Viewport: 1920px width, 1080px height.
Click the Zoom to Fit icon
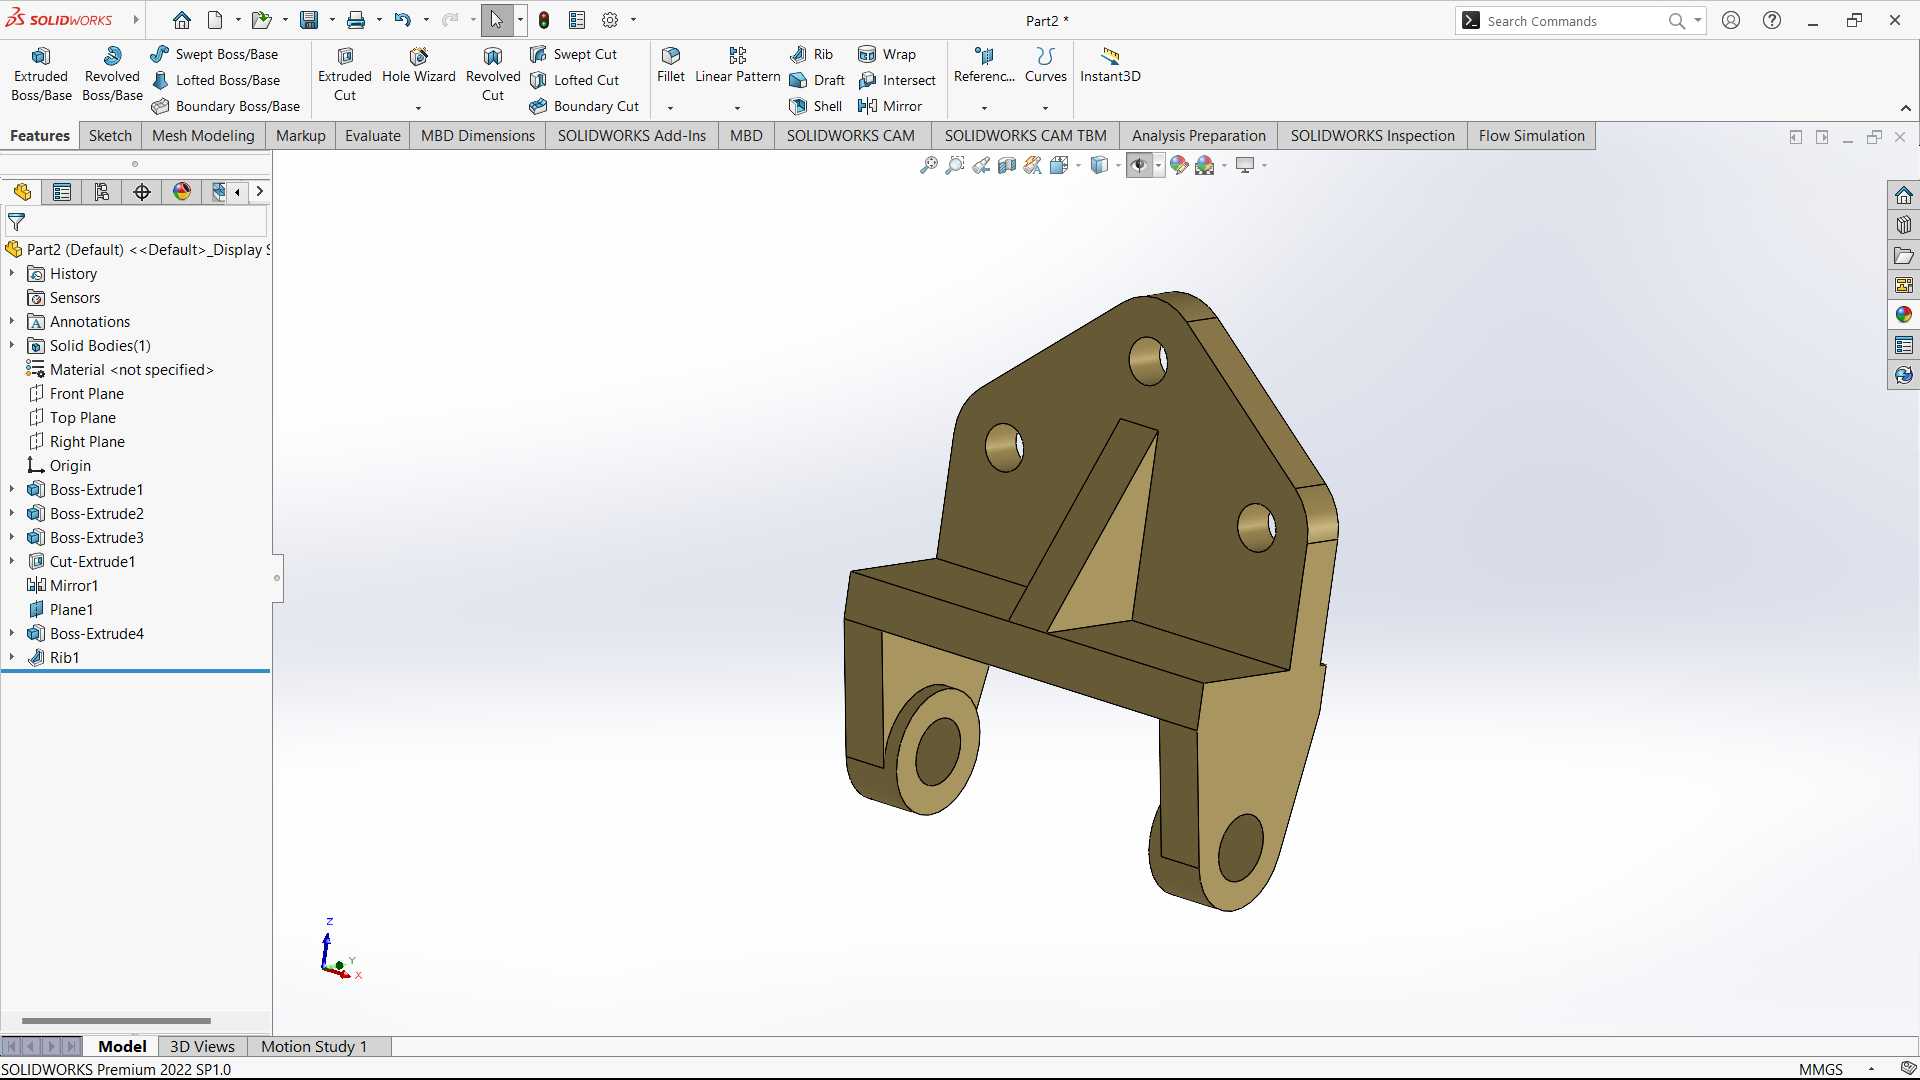[929, 165]
